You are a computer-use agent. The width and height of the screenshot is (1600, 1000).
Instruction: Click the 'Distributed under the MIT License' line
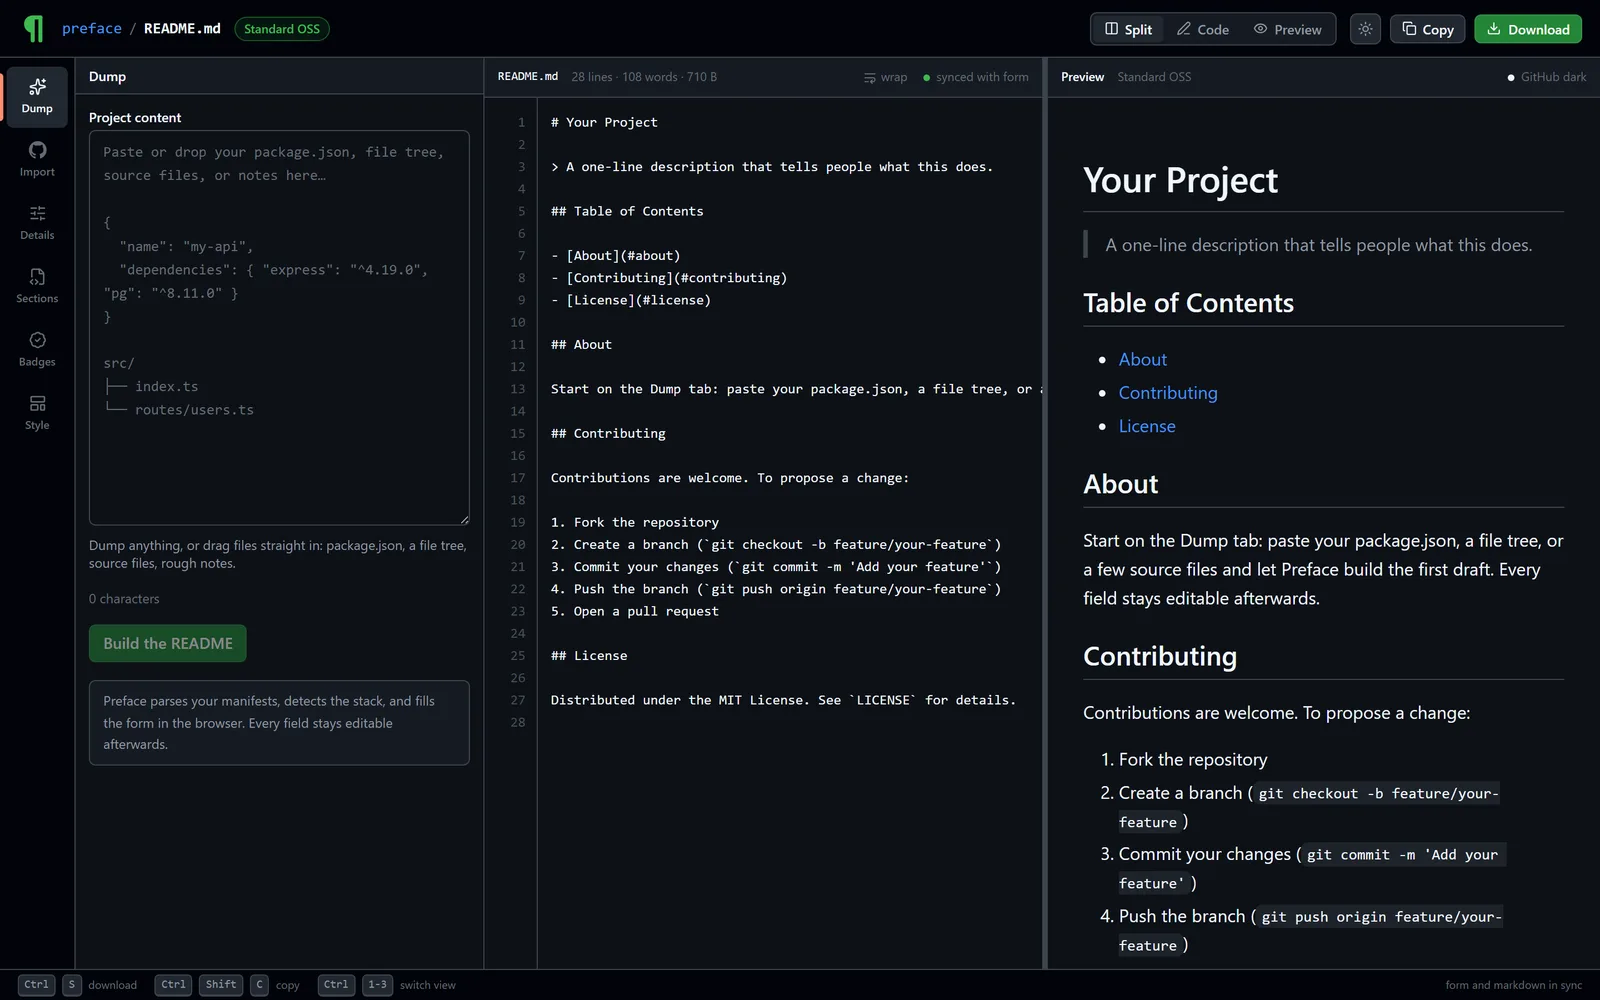pos(783,700)
